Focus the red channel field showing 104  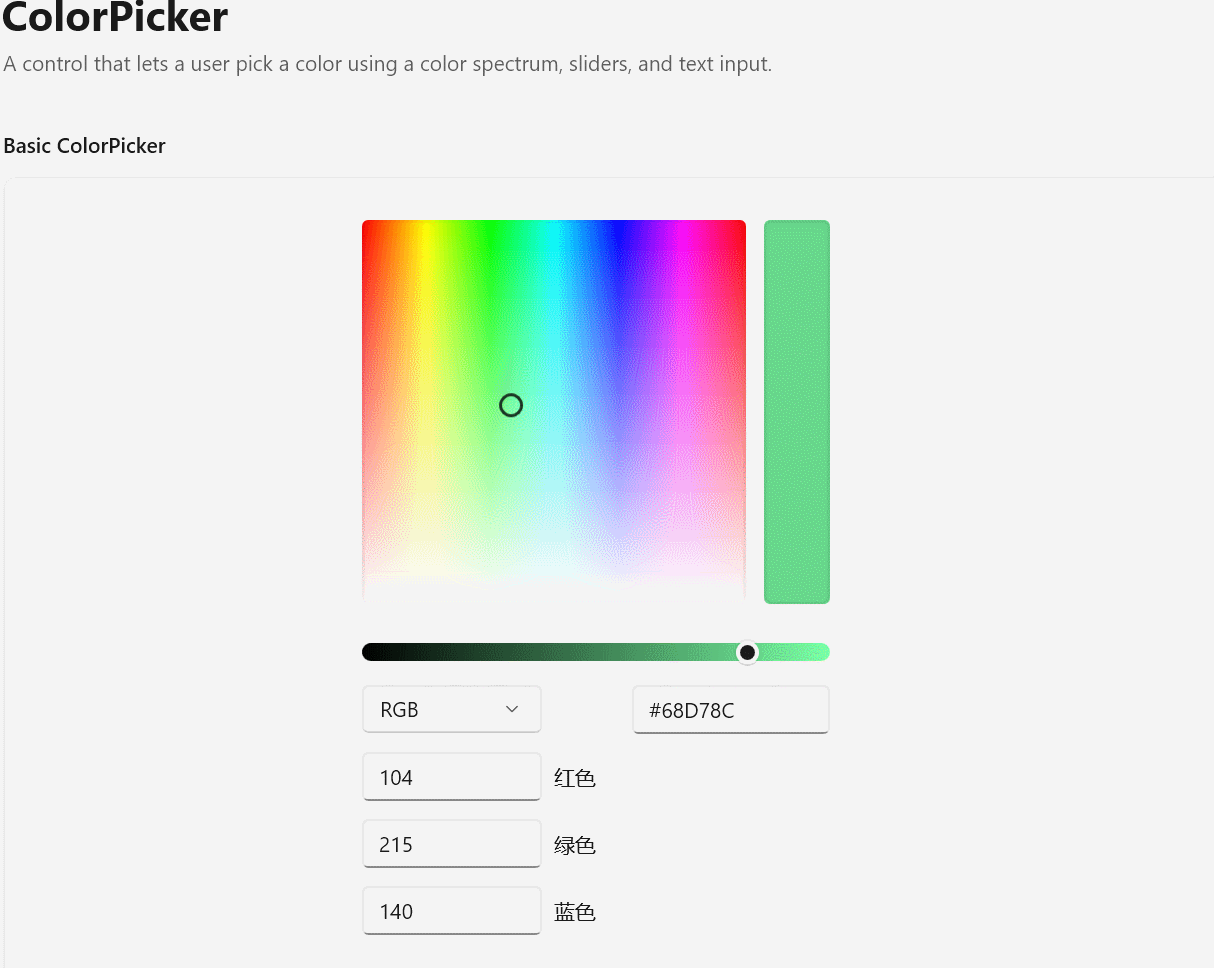coord(451,777)
